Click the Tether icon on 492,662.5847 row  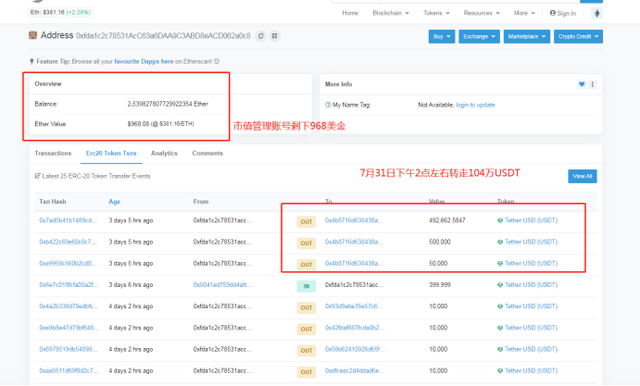(x=500, y=221)
